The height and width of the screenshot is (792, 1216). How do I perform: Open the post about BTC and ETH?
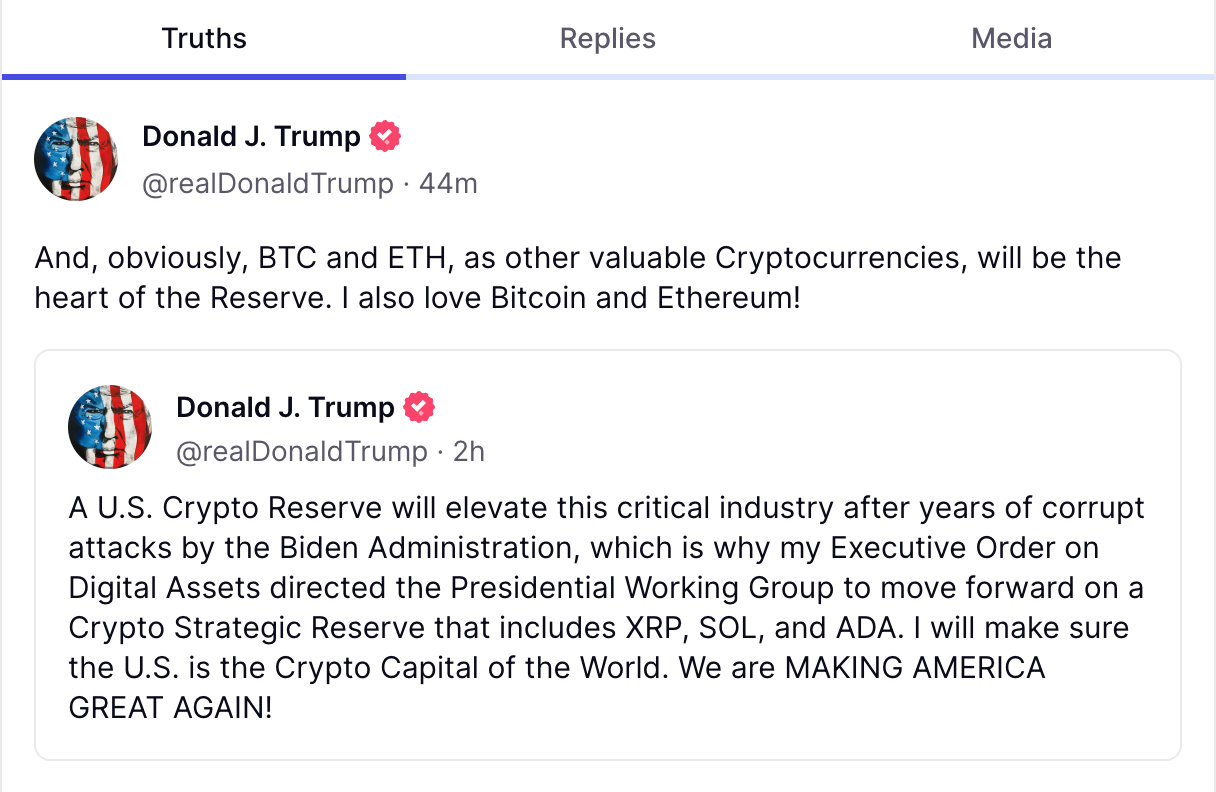578,278
